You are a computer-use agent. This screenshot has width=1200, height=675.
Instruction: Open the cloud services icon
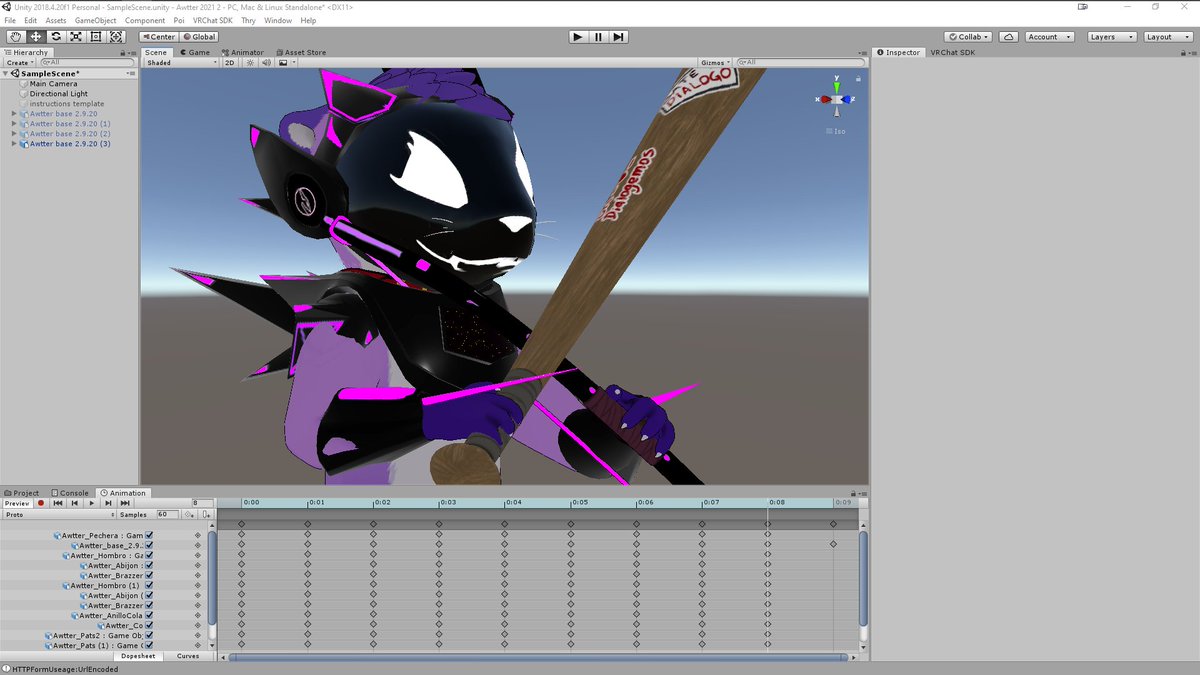pyautogui.click(x=1009, y=37)
